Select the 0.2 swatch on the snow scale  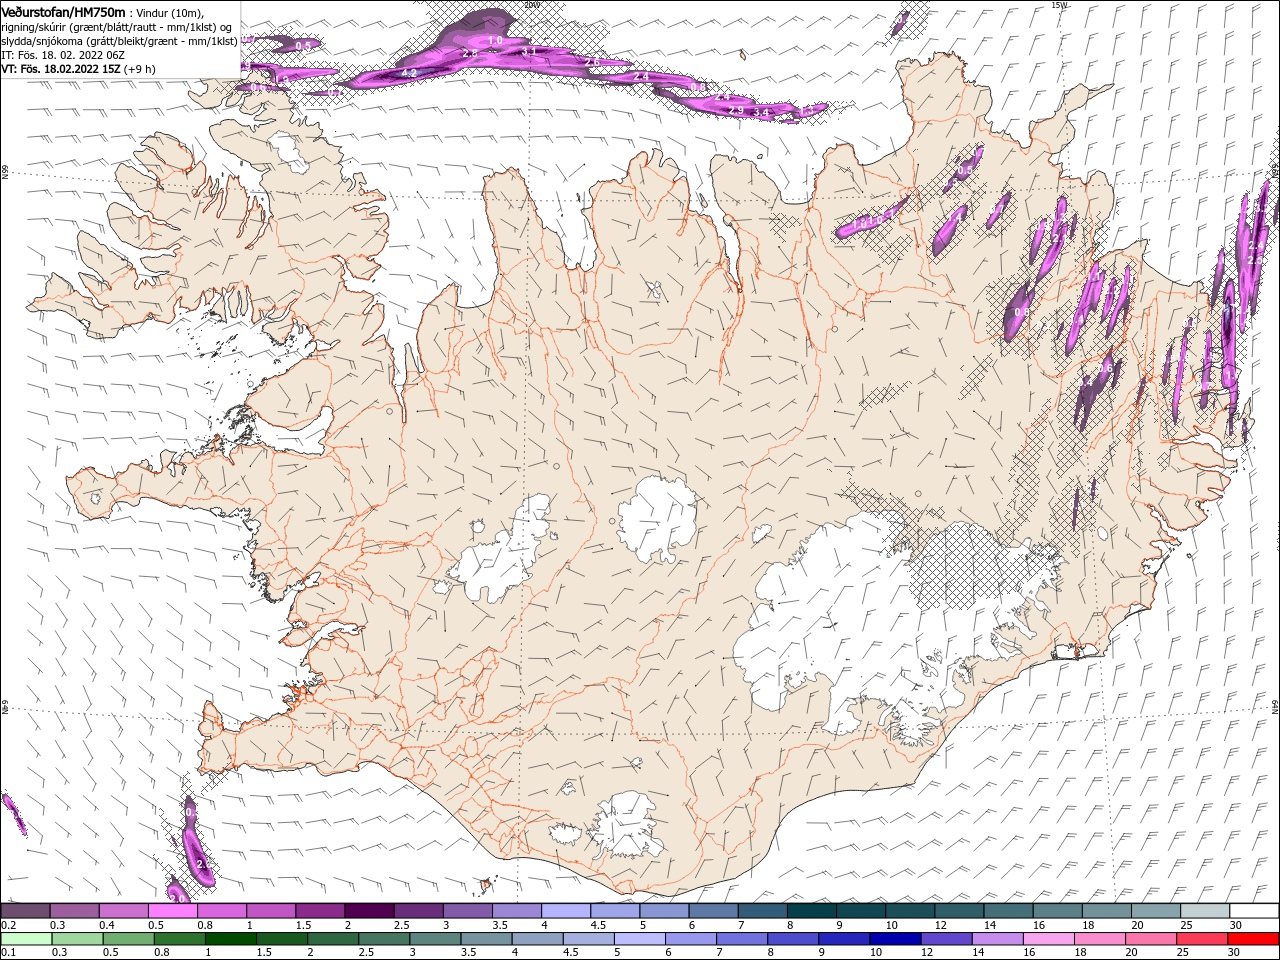click(x=25, y=911)
